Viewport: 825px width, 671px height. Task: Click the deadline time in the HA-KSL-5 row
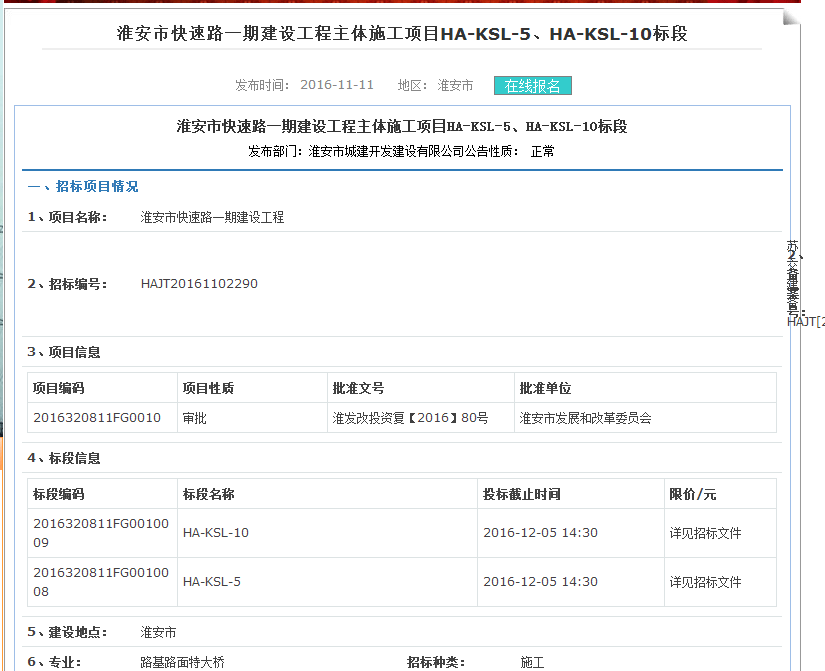(x=540, y=582)
